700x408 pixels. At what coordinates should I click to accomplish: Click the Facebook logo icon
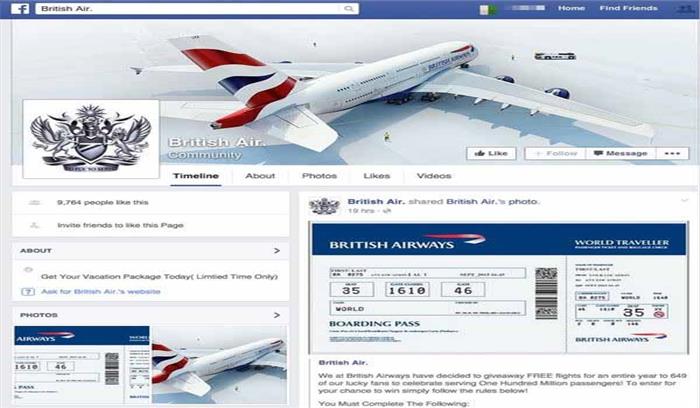pos(20,8)
